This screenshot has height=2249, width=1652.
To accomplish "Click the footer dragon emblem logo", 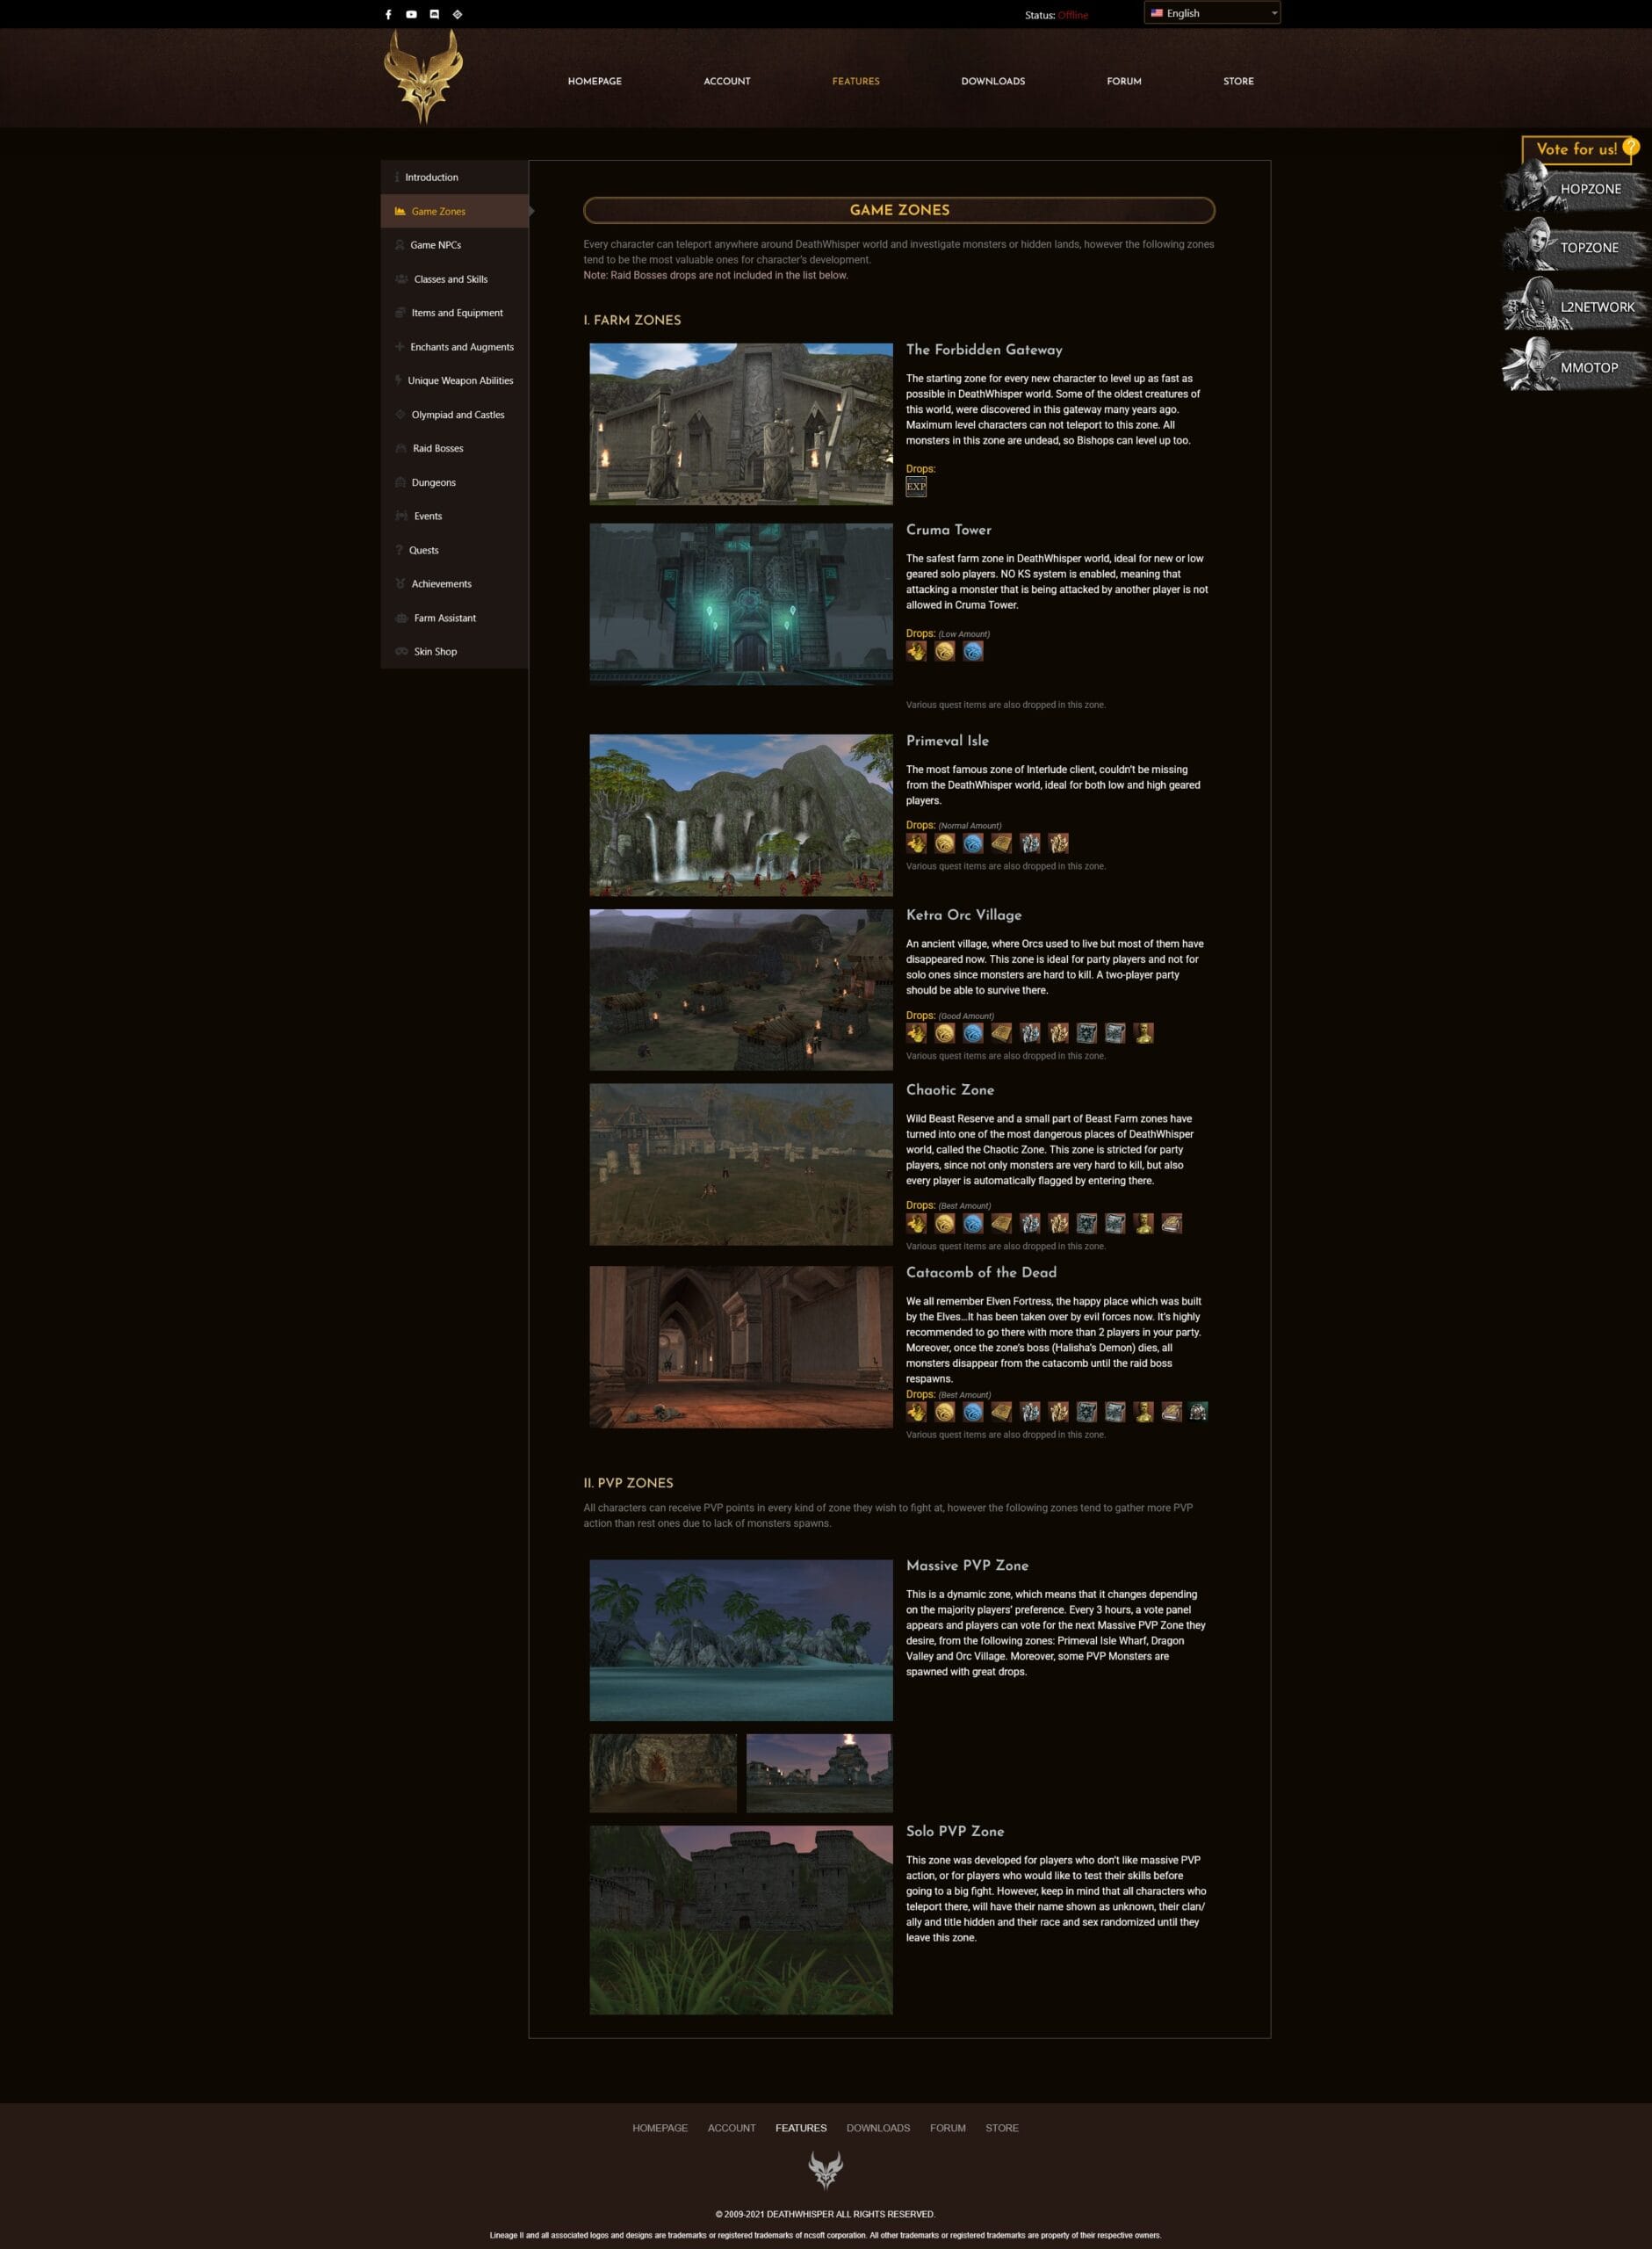I will point(825,2171).
